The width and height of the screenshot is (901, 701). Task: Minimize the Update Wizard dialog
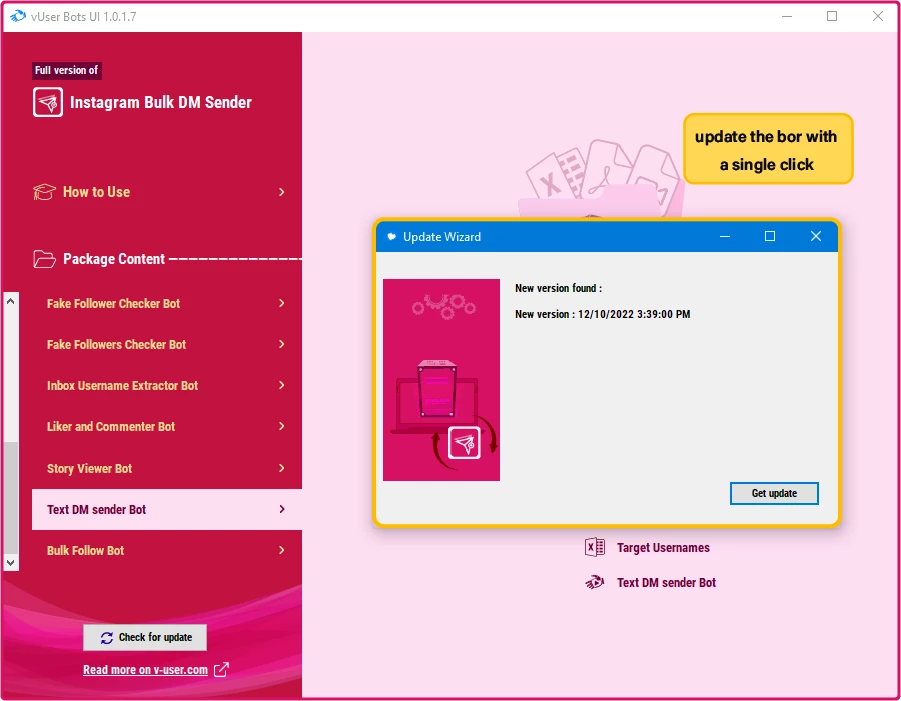pos(725,236)
